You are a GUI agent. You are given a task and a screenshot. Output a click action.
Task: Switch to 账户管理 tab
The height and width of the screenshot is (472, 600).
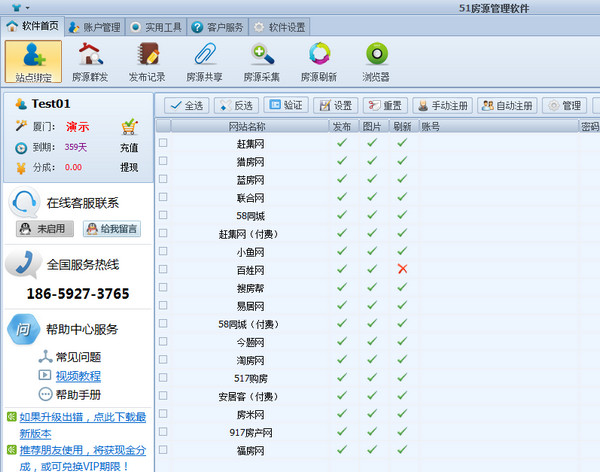95,27
